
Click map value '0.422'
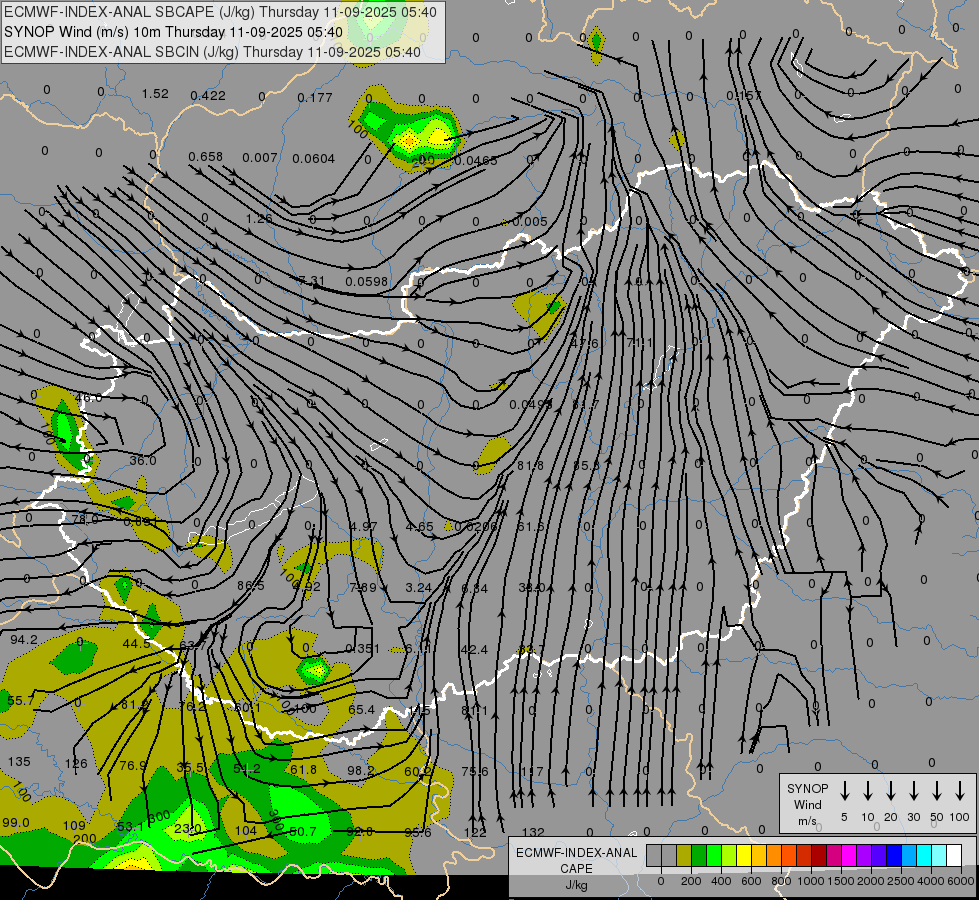pyautogui.click(x=208, y=96)
